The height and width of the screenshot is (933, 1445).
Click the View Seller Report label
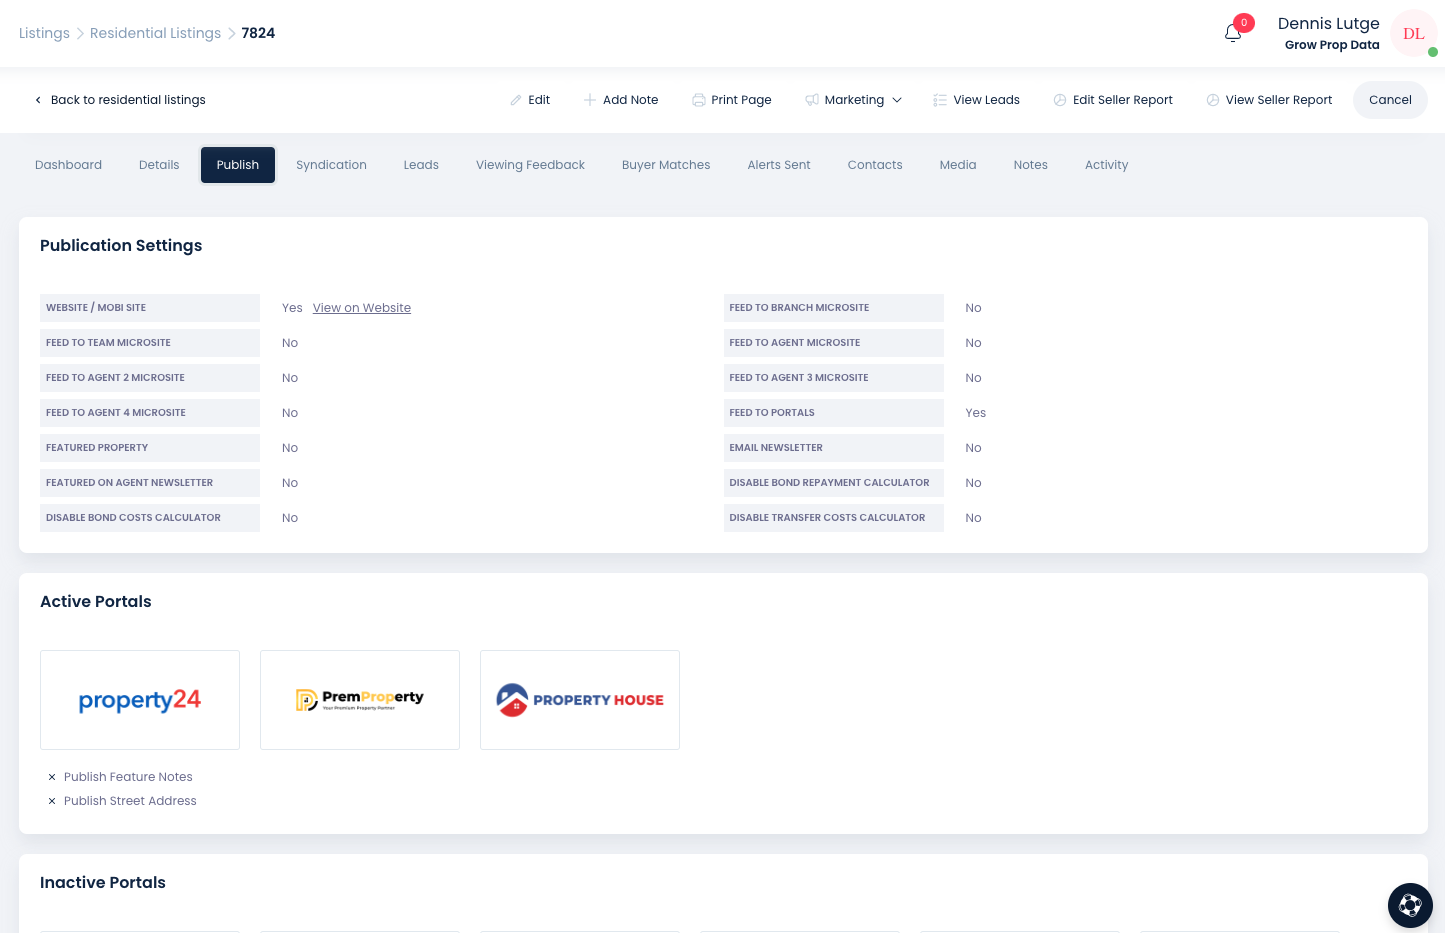[x=1279, y=100]
